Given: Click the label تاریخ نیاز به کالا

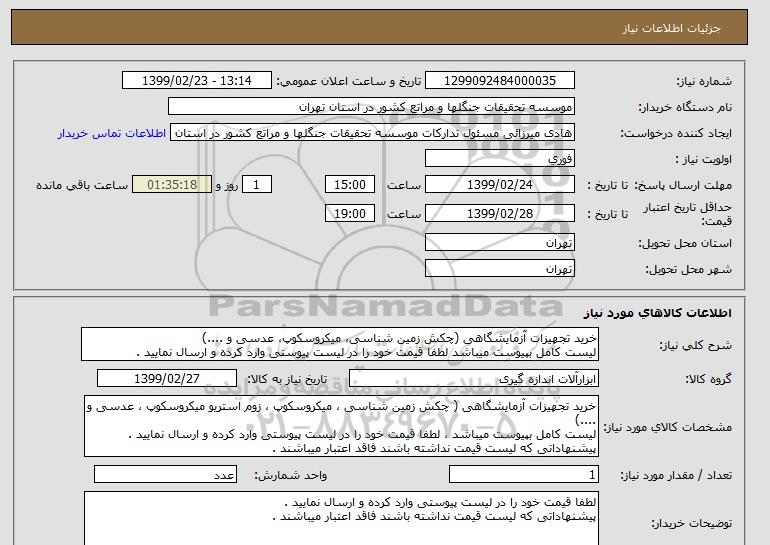Looking at the screenshot, I should tap(287, 379).
